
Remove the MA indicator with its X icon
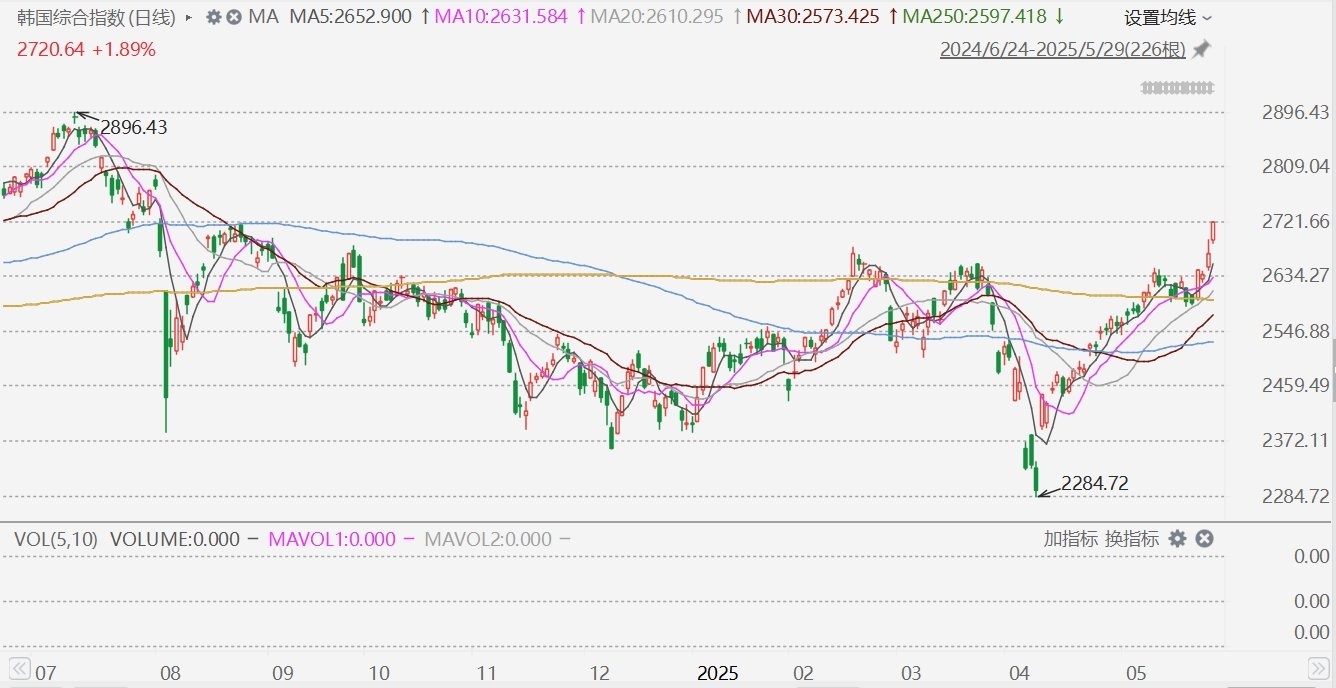click(x=234, y=17)
